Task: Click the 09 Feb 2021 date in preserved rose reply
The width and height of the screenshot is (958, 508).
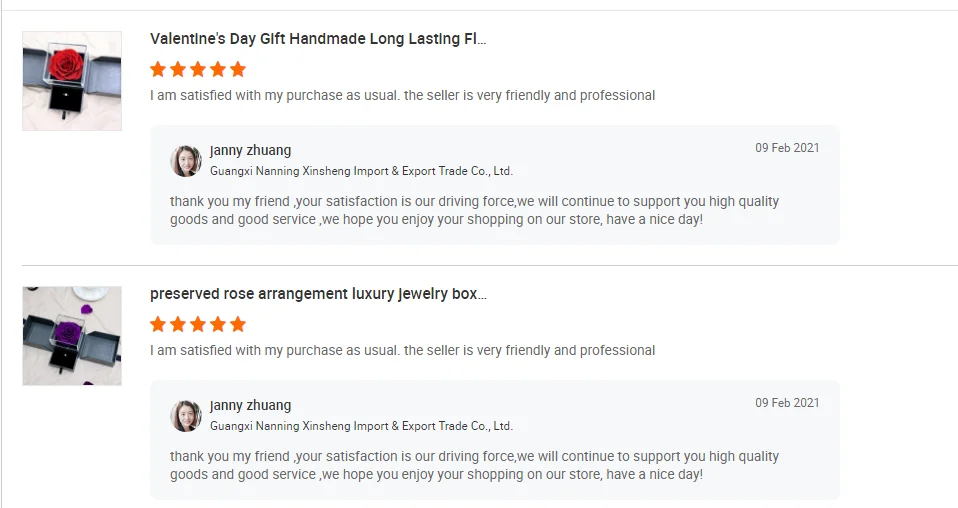Action: coord(787,403)
